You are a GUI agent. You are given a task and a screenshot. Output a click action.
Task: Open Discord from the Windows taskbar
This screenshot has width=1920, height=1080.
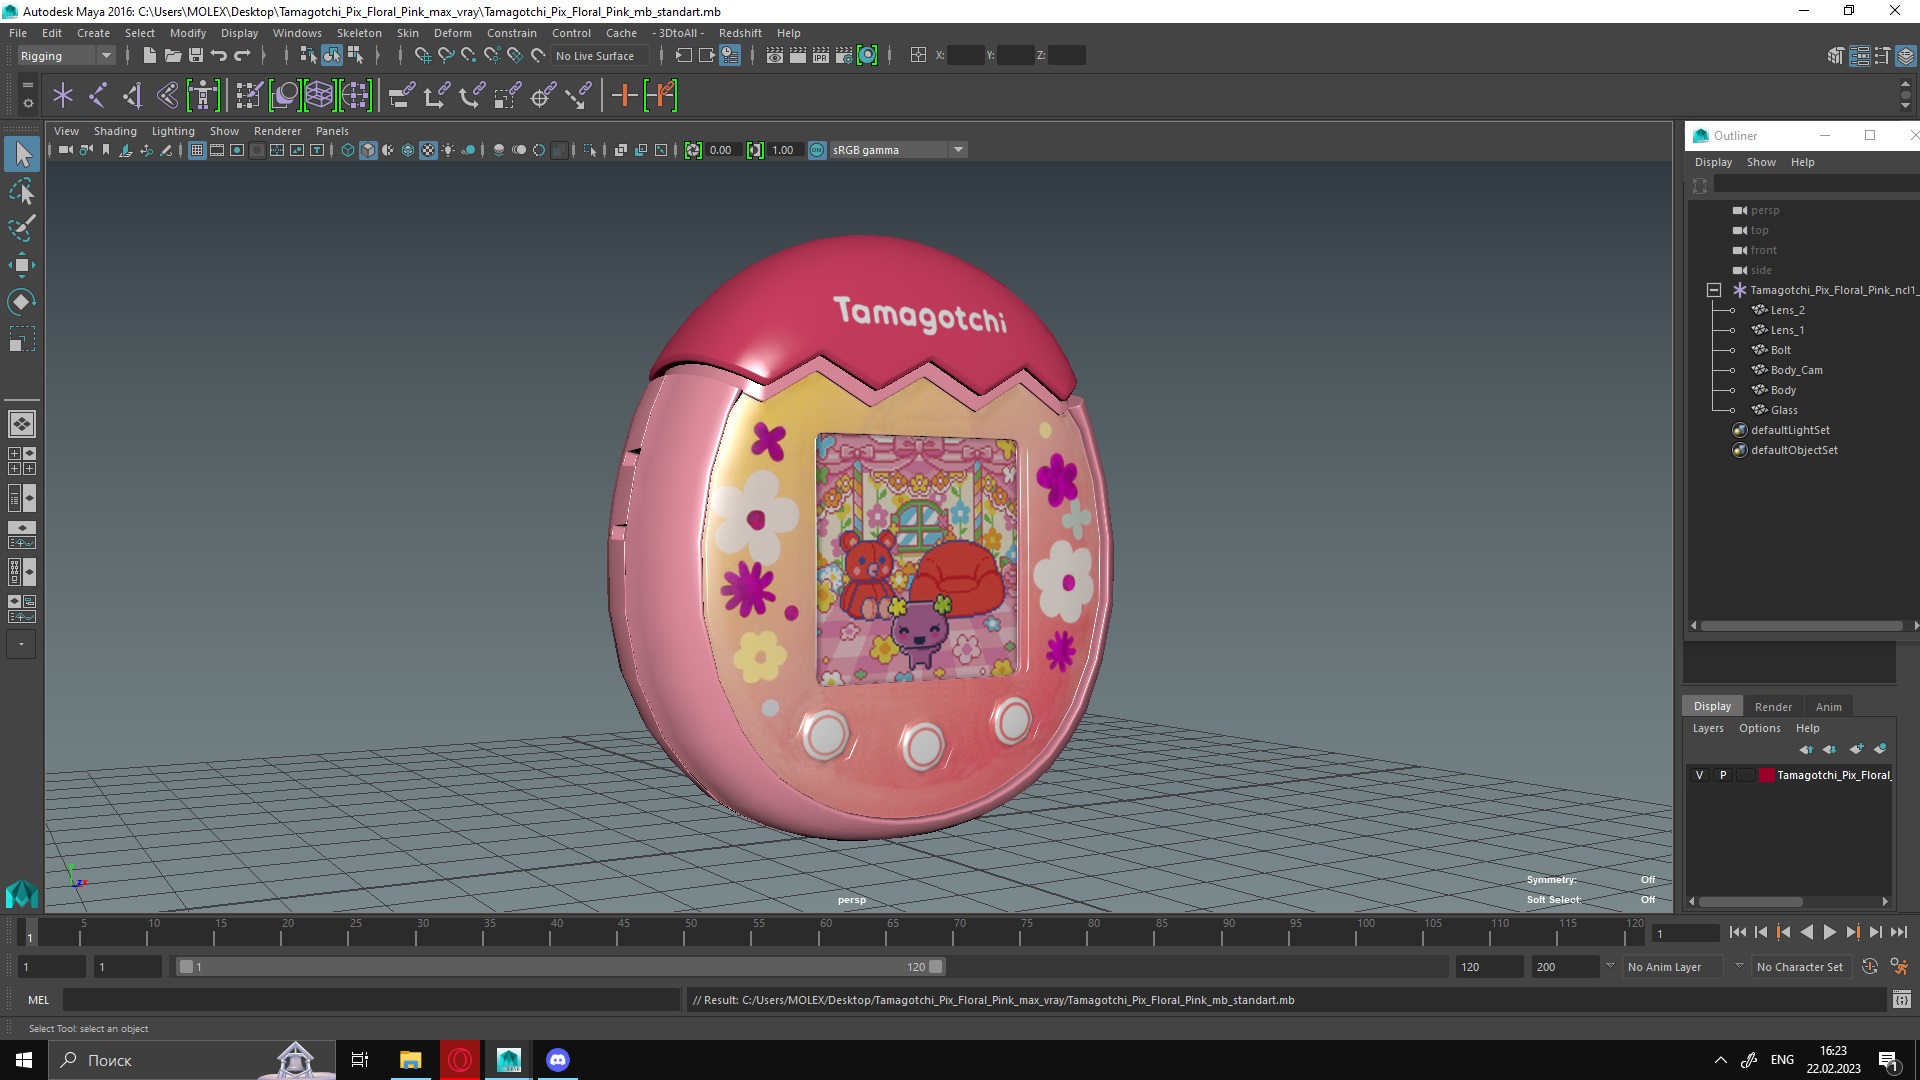[557, 1060]
